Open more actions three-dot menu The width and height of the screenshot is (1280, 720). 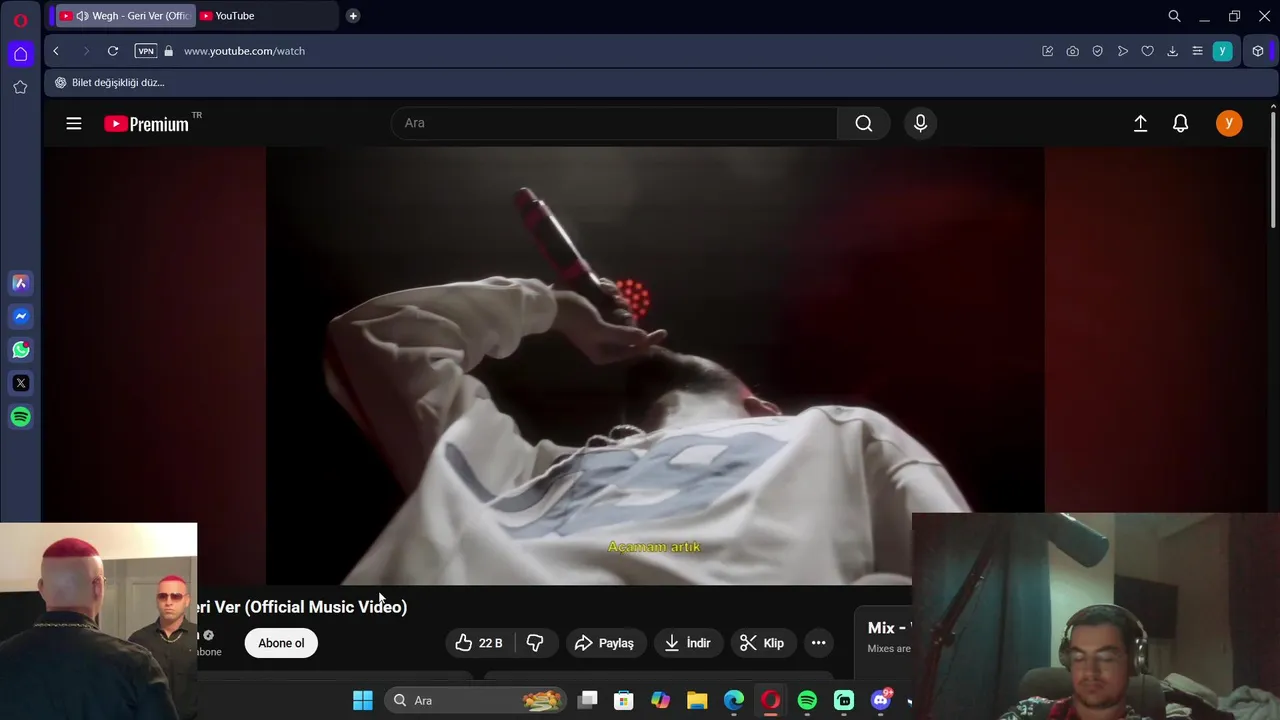pos(818,643)
